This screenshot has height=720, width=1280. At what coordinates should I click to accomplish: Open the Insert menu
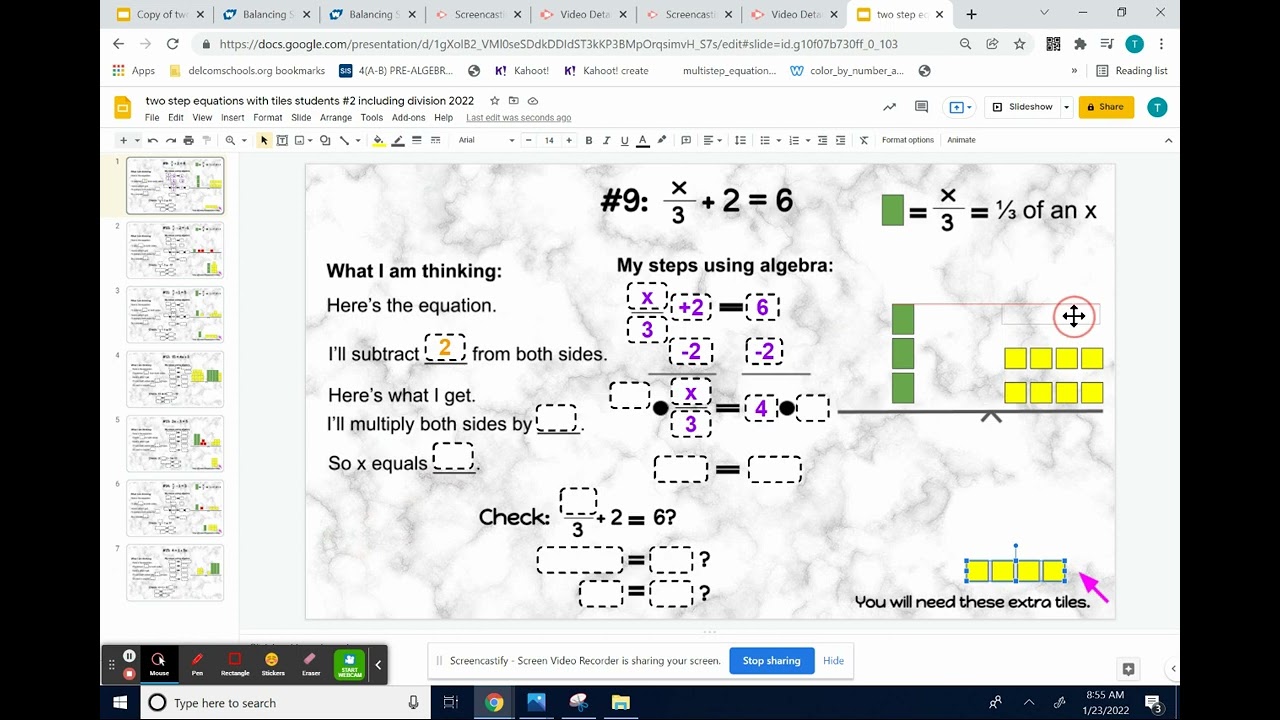[x=233, y=118]
